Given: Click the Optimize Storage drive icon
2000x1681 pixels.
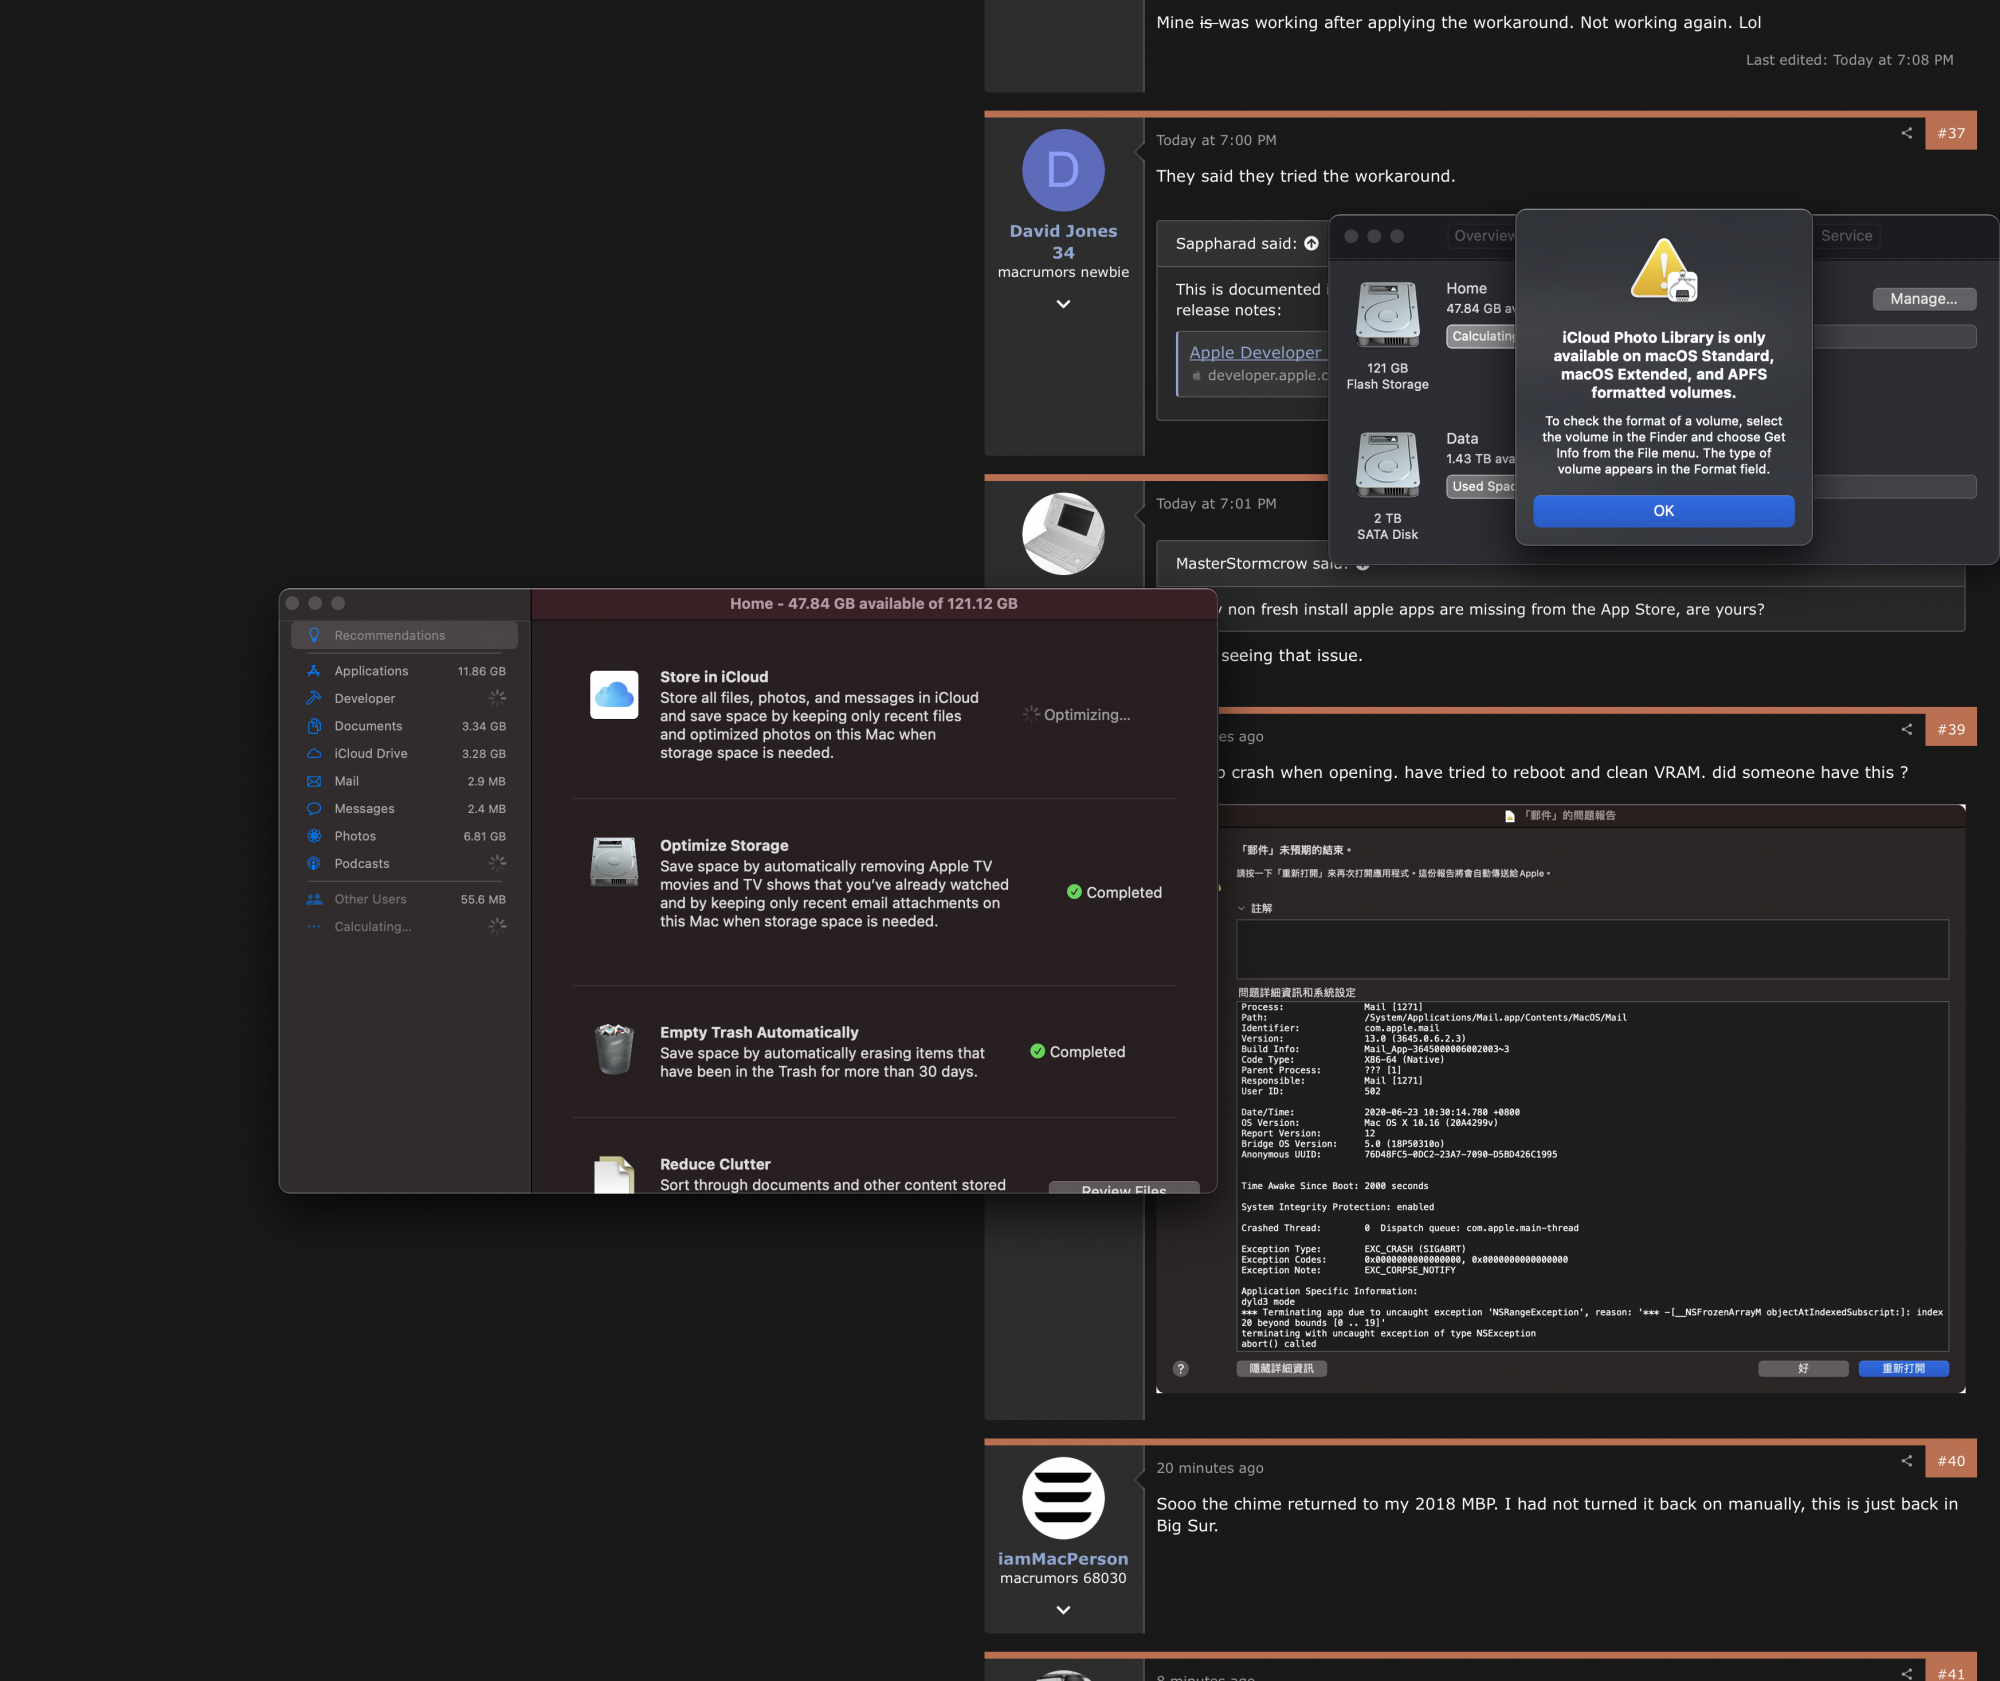Looking at the screenshot, I should [x=614, y=862].
